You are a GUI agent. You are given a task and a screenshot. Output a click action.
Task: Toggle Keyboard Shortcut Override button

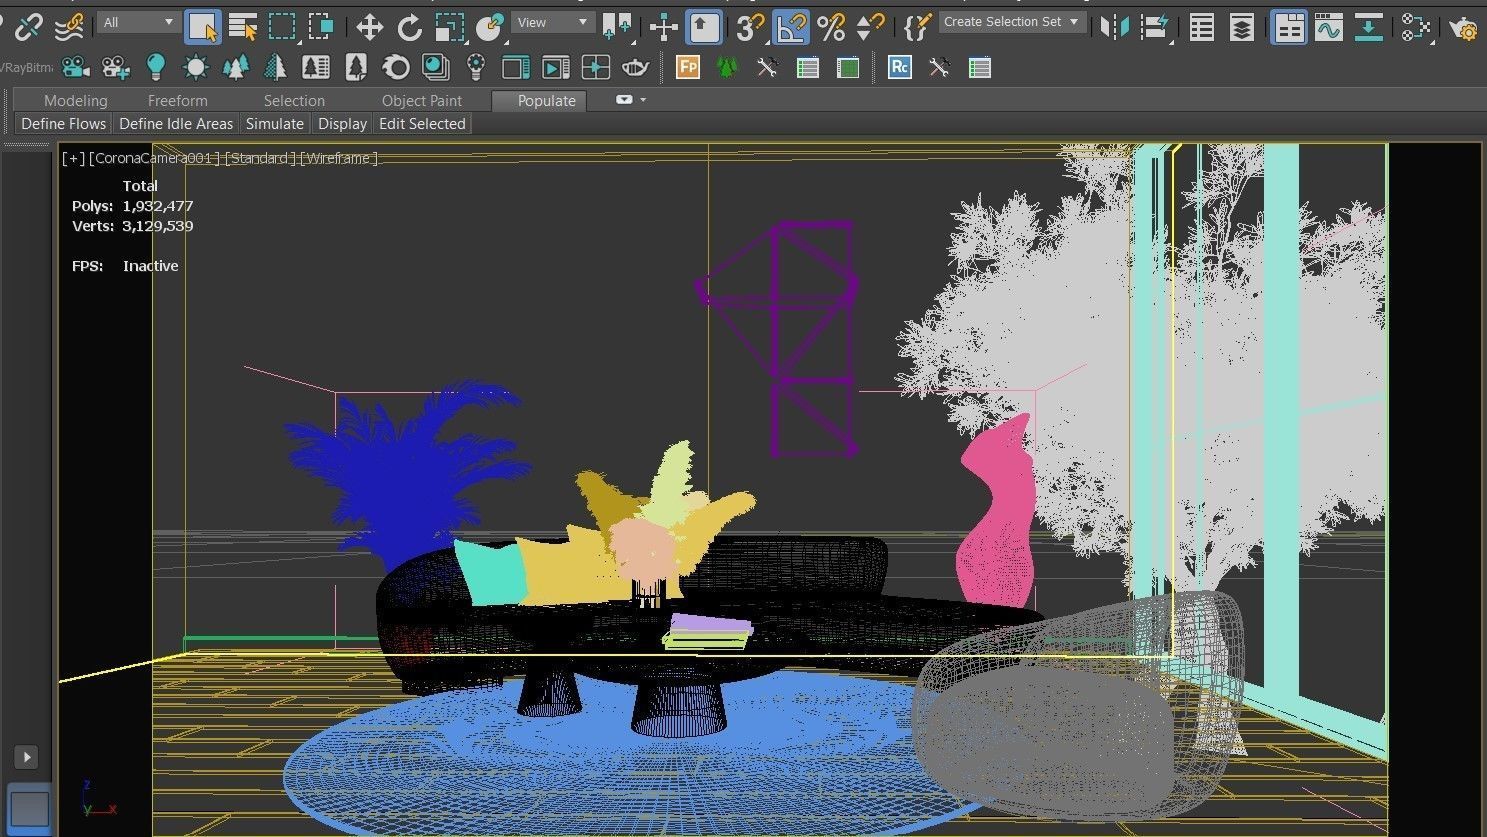point(704,27)
